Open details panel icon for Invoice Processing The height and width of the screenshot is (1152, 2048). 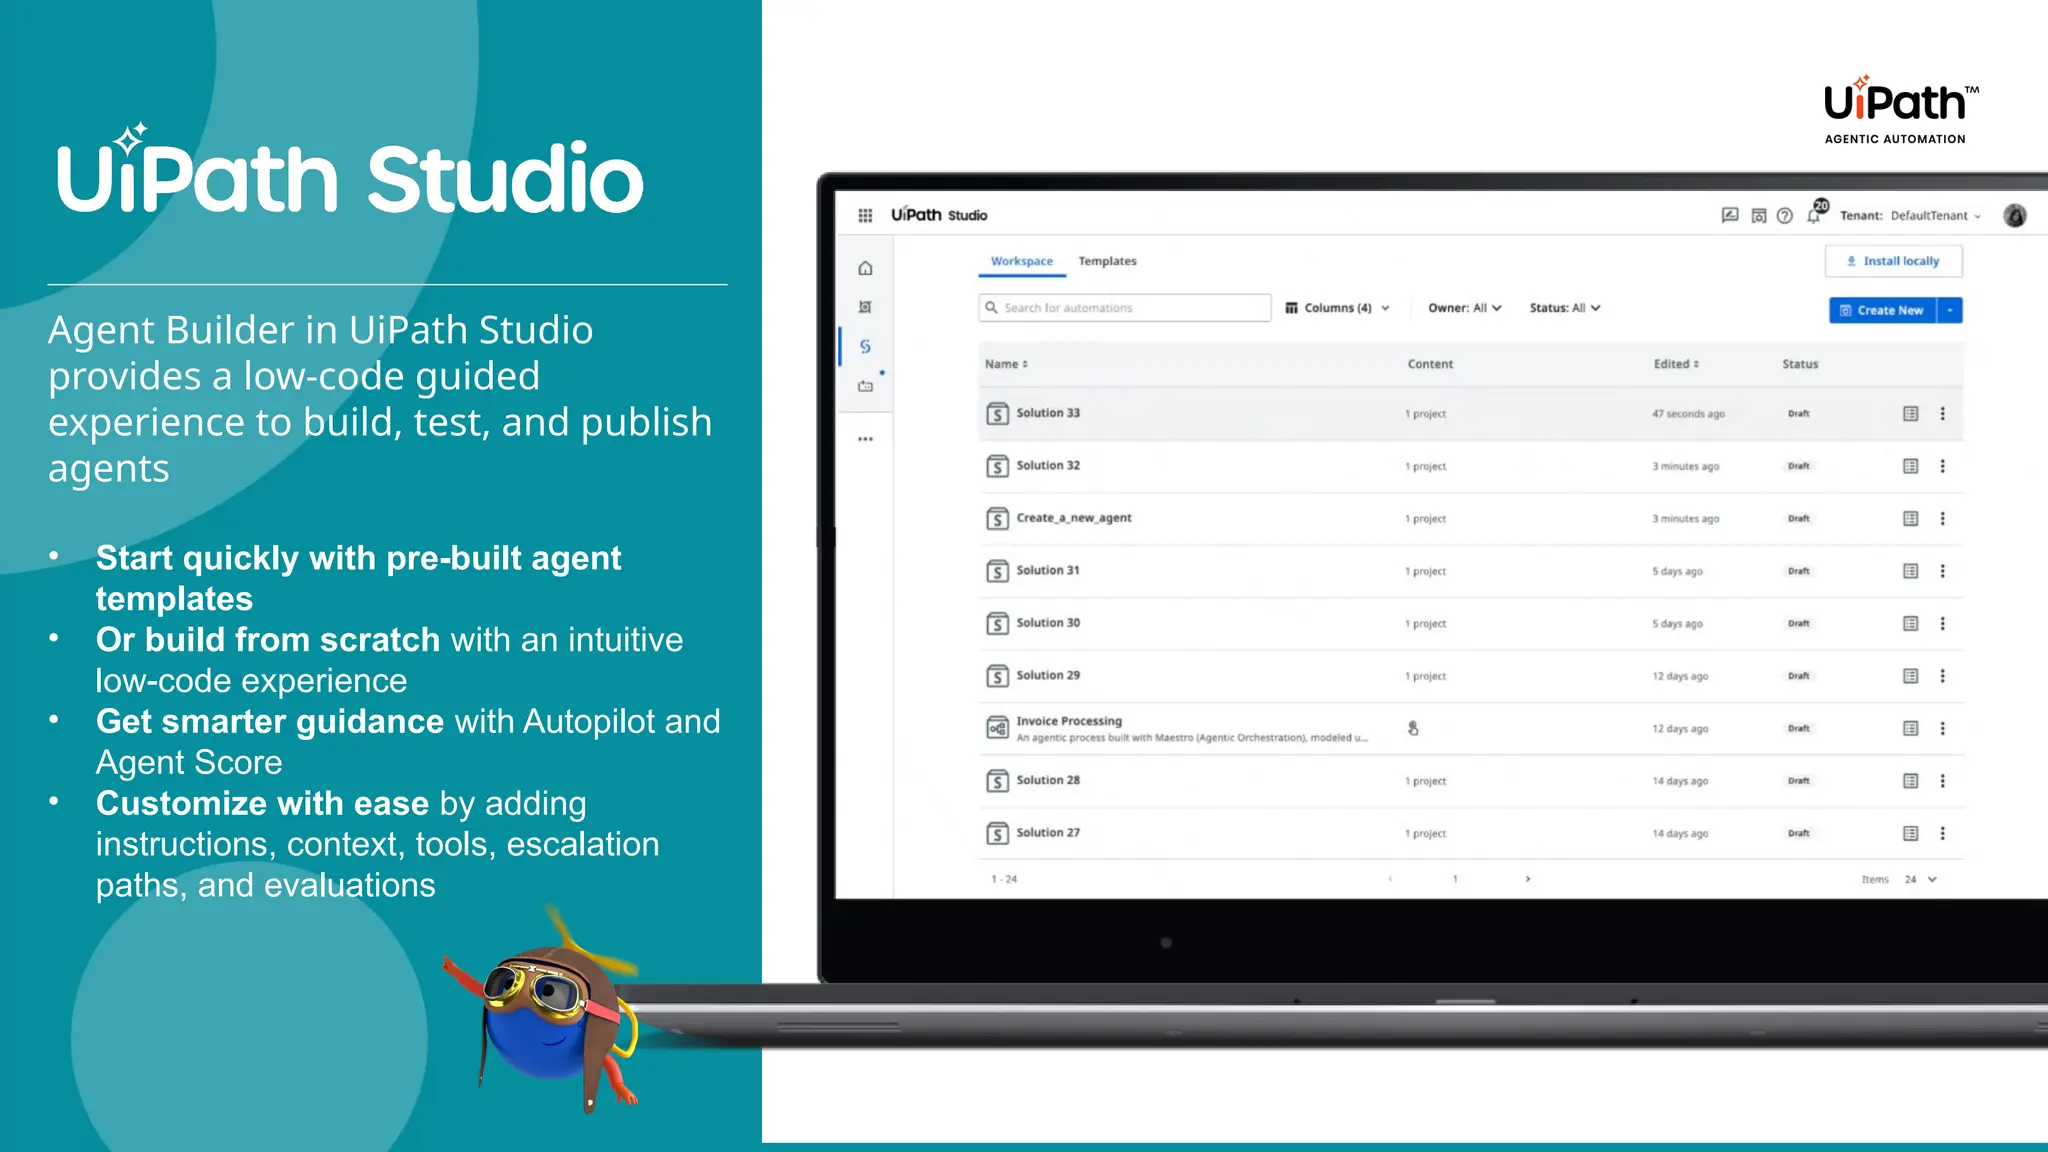point(1910,729)
